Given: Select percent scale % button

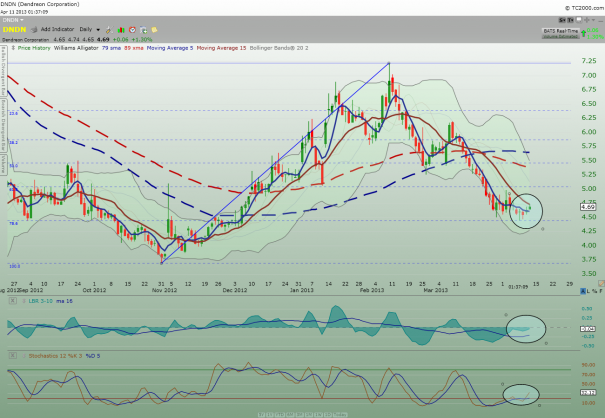Looking at the screenshot, I should click(x=595, y=291).
